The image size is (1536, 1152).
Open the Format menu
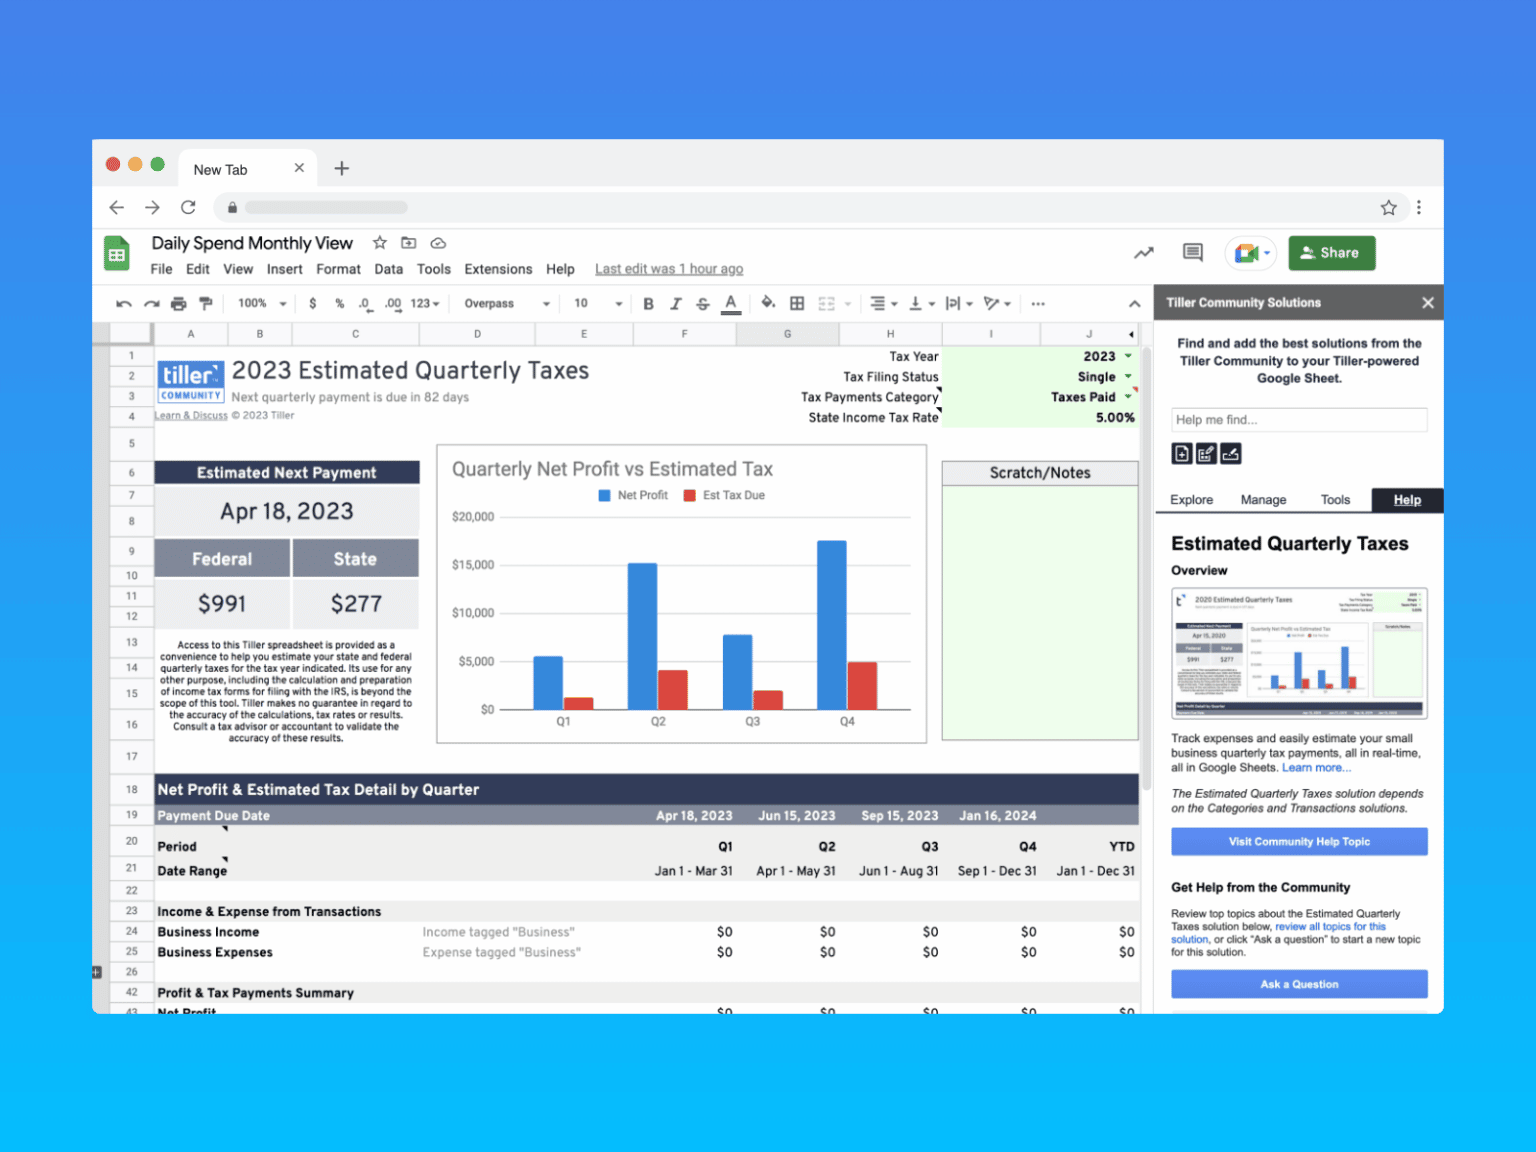pyautogui.click(x=338, y=268)
